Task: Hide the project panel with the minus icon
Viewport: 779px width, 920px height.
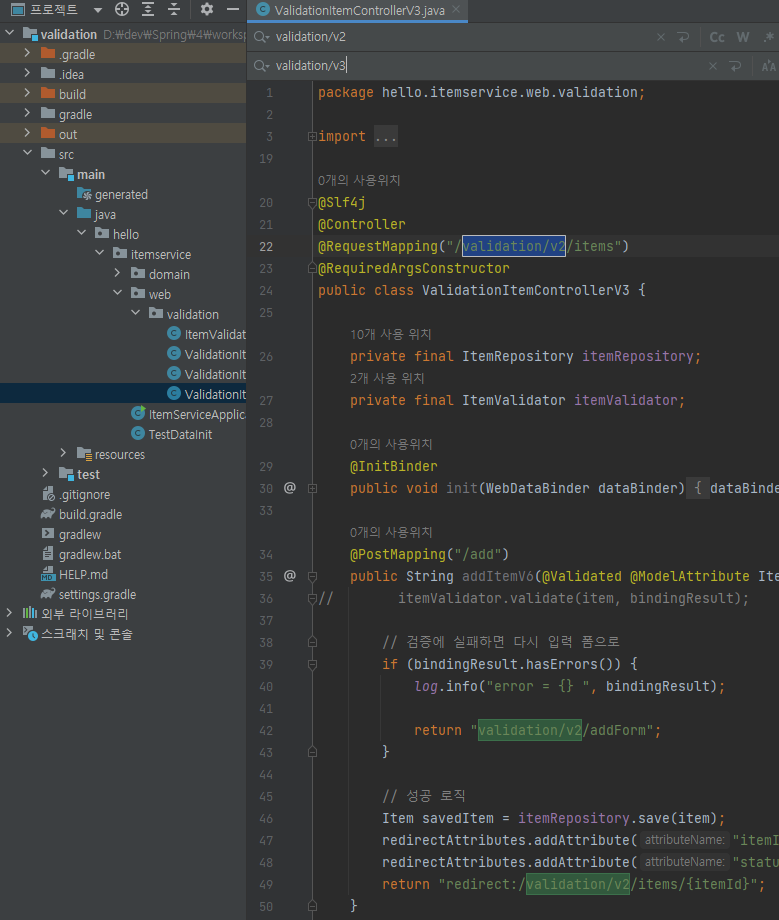Action: [x=233, y=9]
